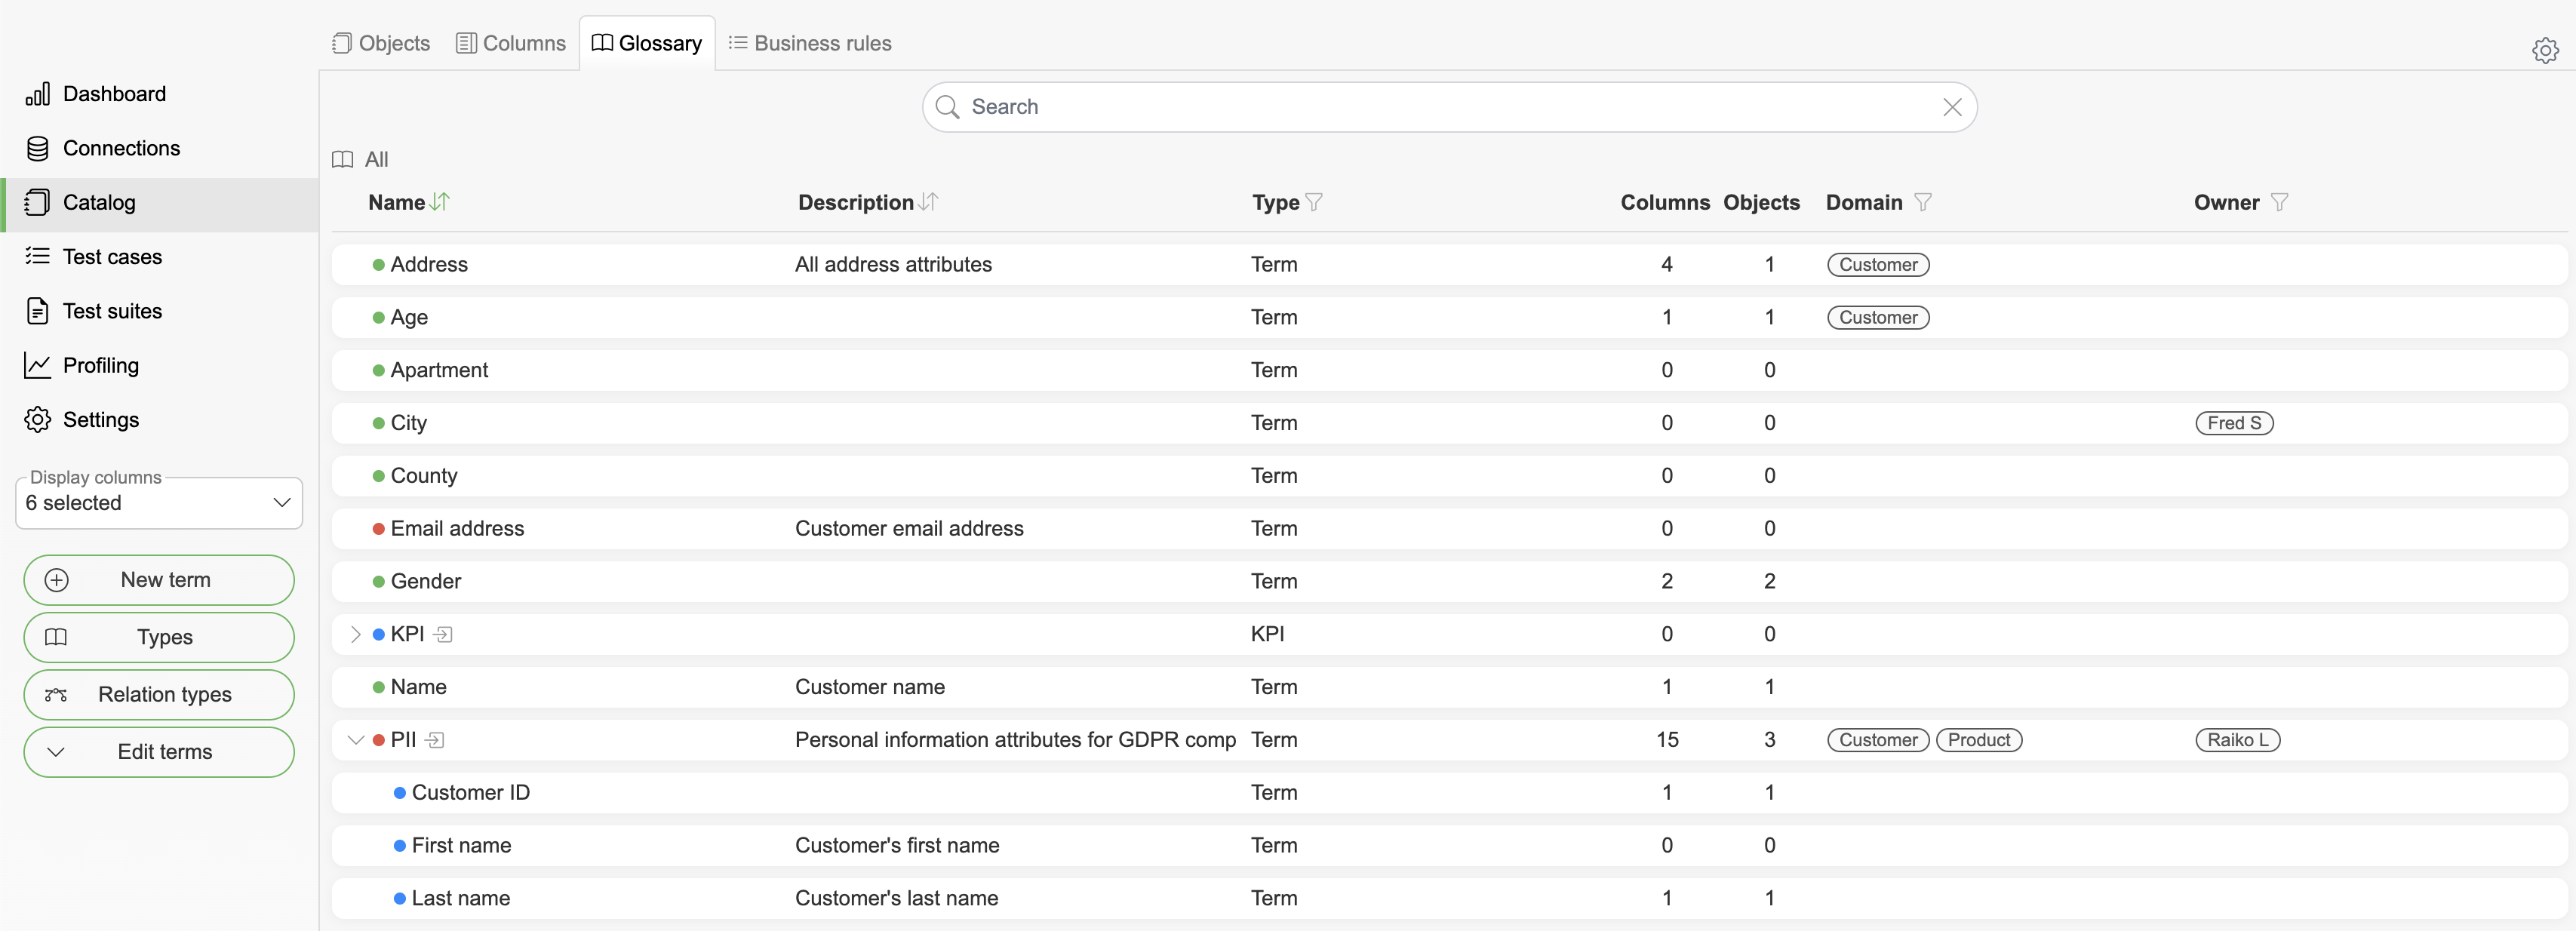Click the Product domain tag on PII row
Image resolution: width=2576 pixels, height=931 pixels.
[x=1978, y=740]
